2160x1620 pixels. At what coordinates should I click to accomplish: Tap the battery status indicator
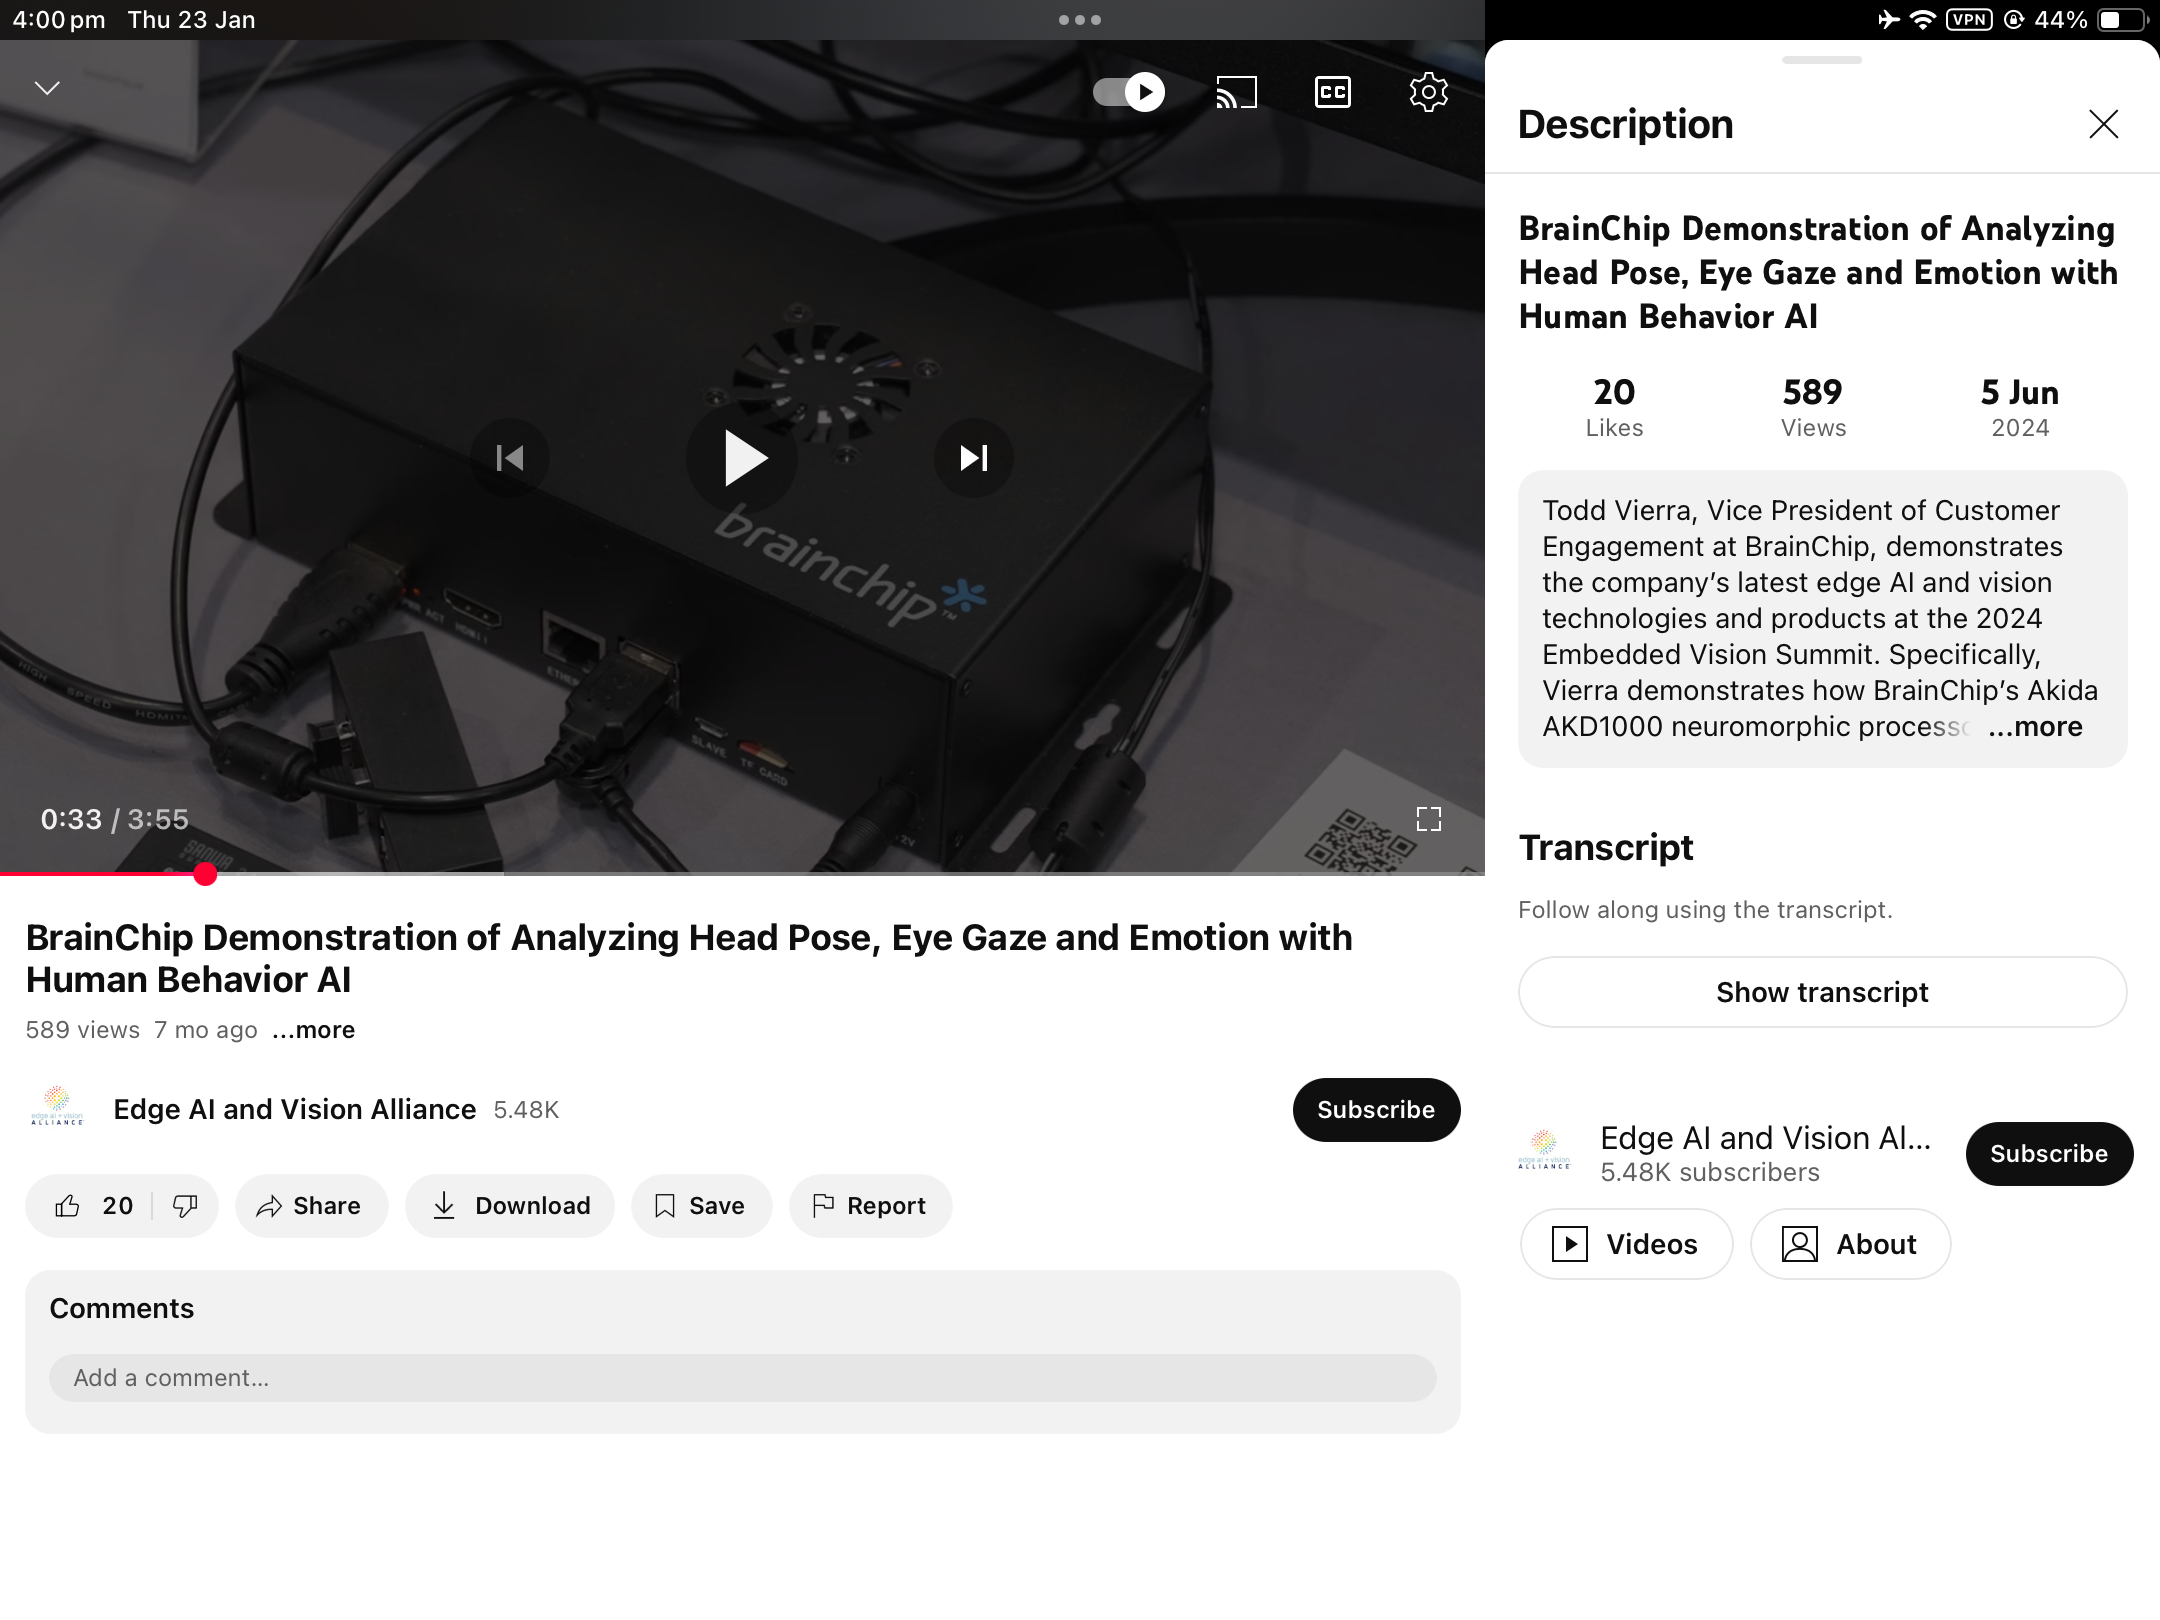pos(2123,19)
